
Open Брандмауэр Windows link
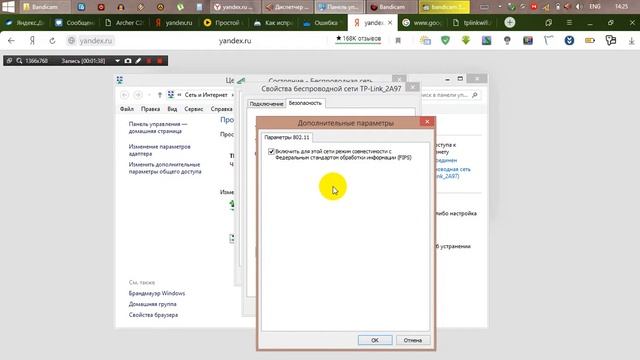pyautogui.click(x=157, y=293)
